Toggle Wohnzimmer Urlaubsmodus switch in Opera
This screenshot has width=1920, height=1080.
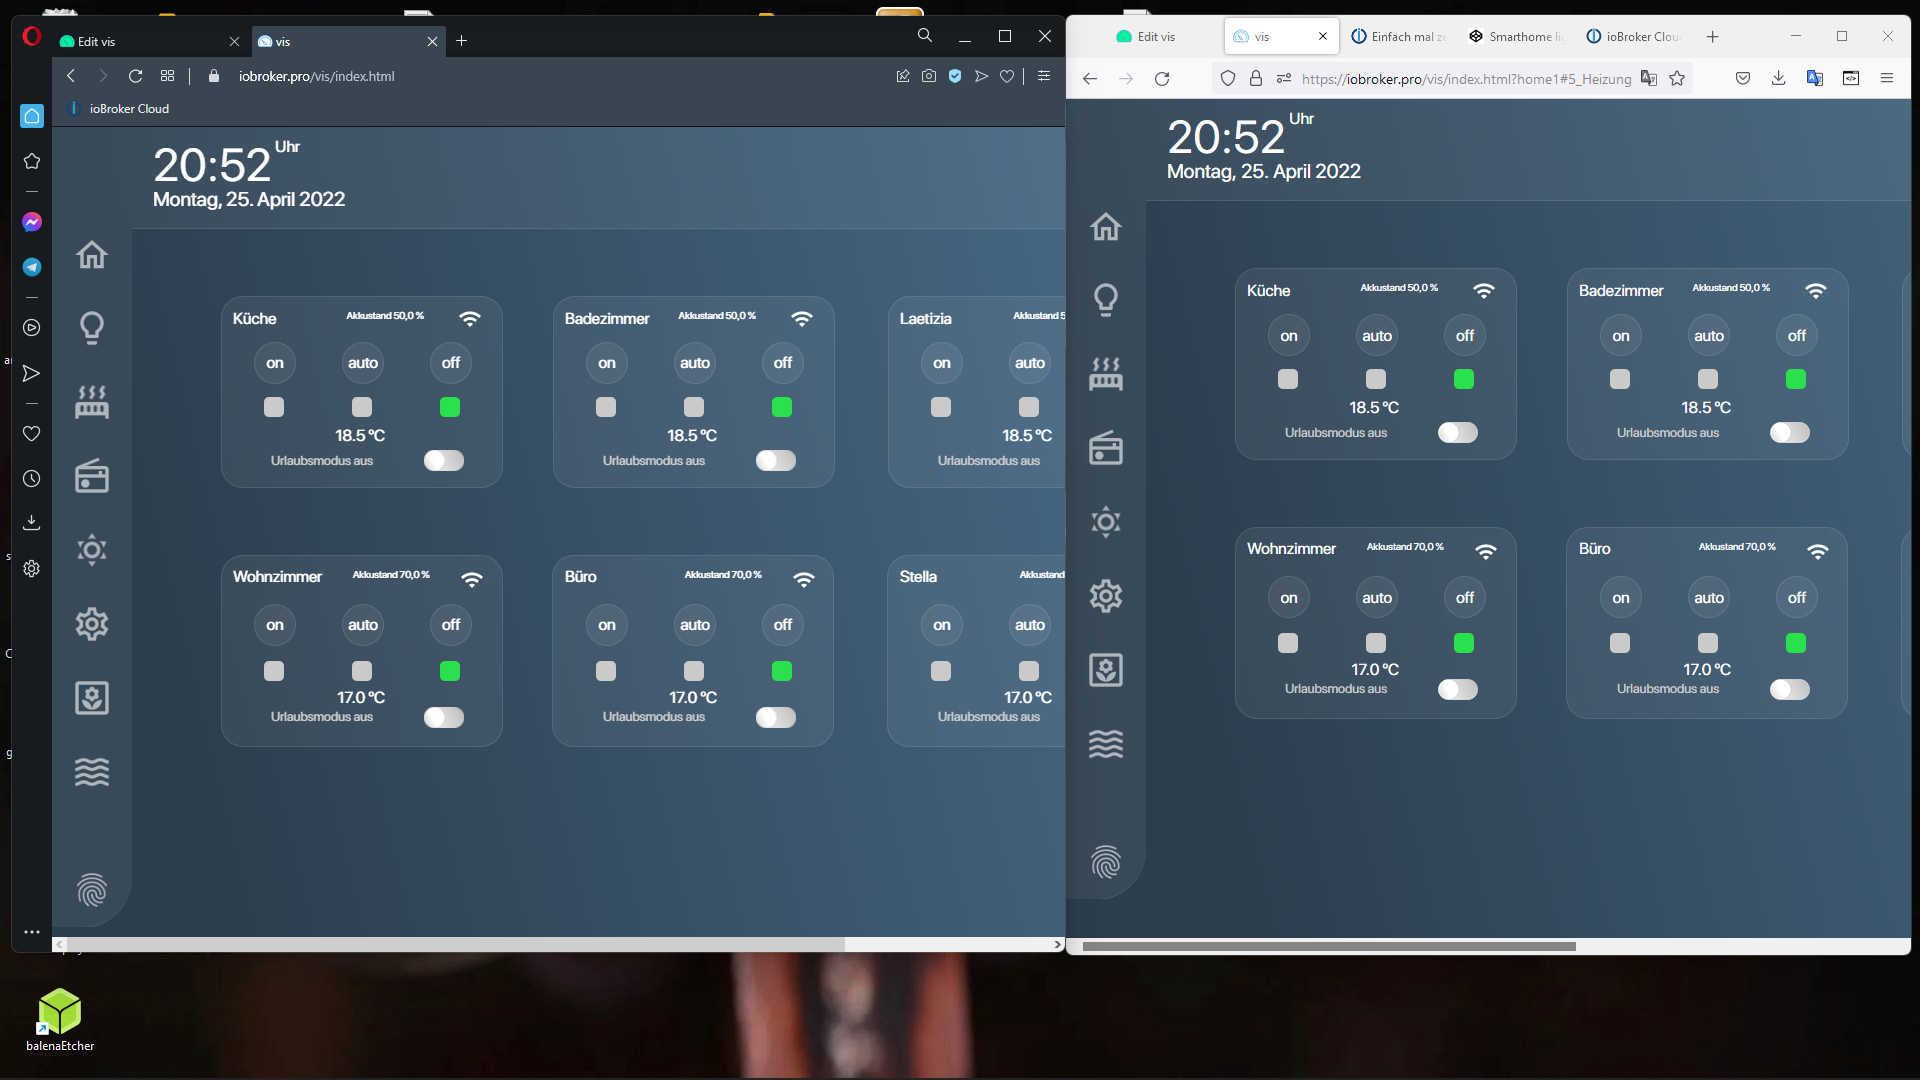pos(444,717)
